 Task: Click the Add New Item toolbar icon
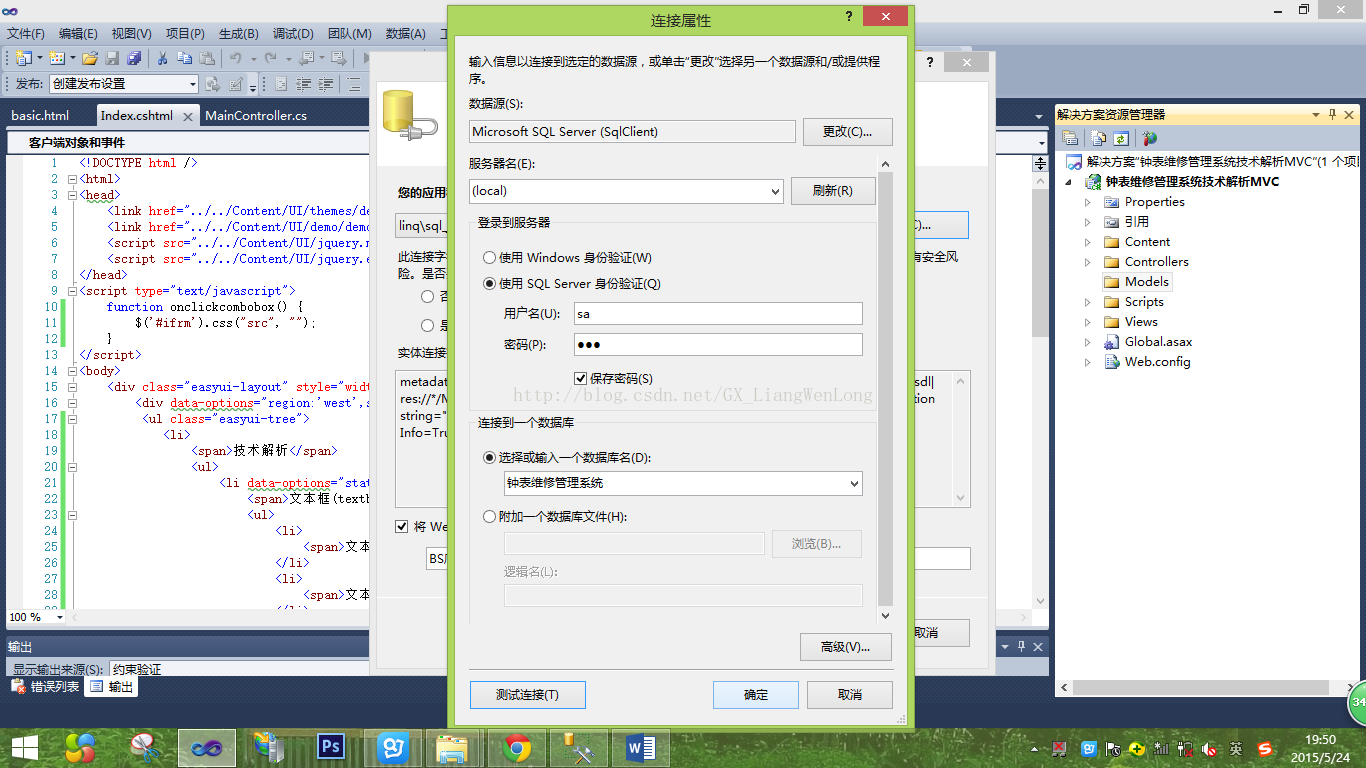click(x=56, y=58)
